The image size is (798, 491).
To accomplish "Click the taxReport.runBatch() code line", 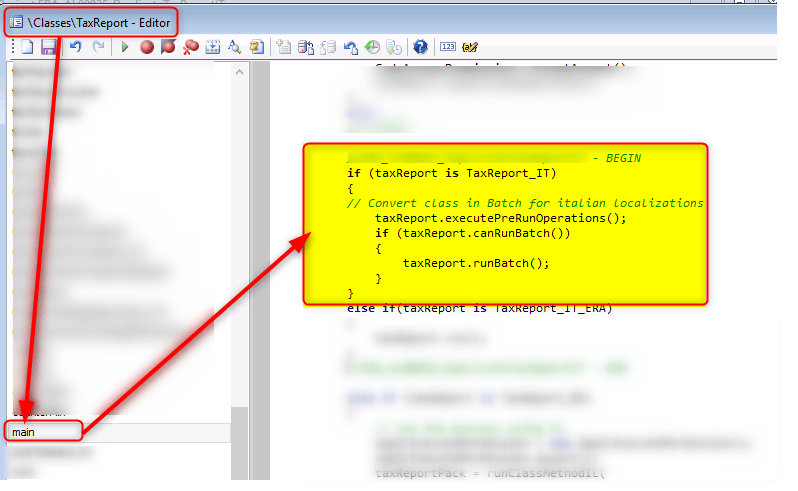I will click(476, 262).
